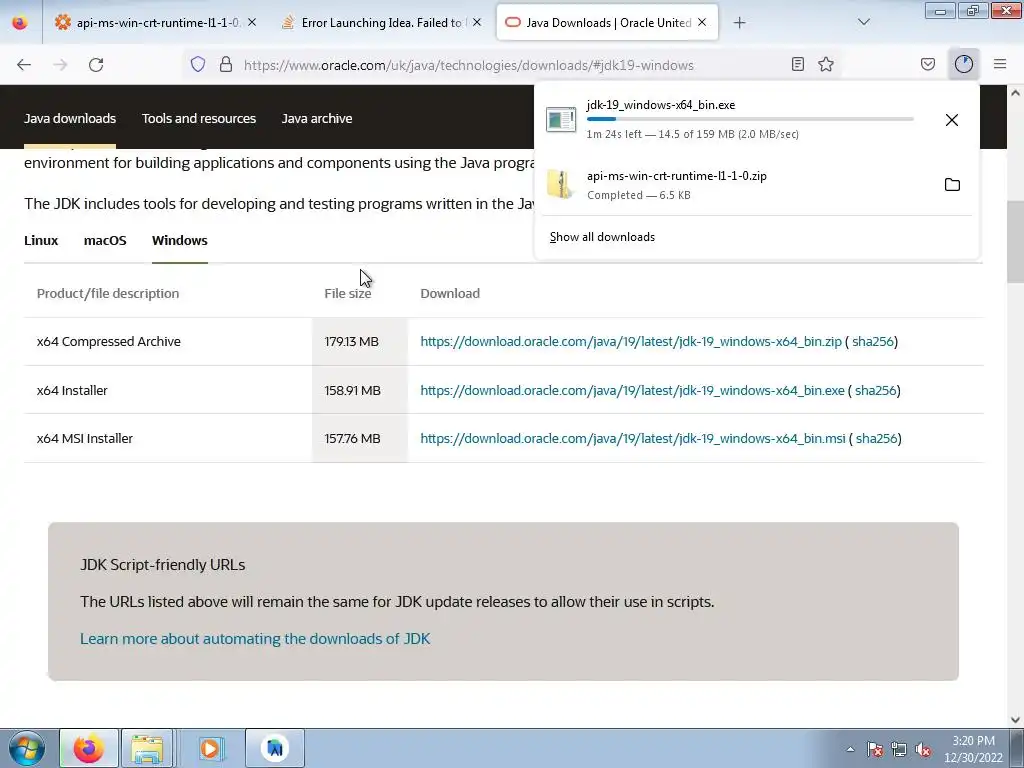Image resolution: width=1024 pixels, height=768 pixels.
Task: Click the scrollbar up arrow
Action: [1015, 93]
